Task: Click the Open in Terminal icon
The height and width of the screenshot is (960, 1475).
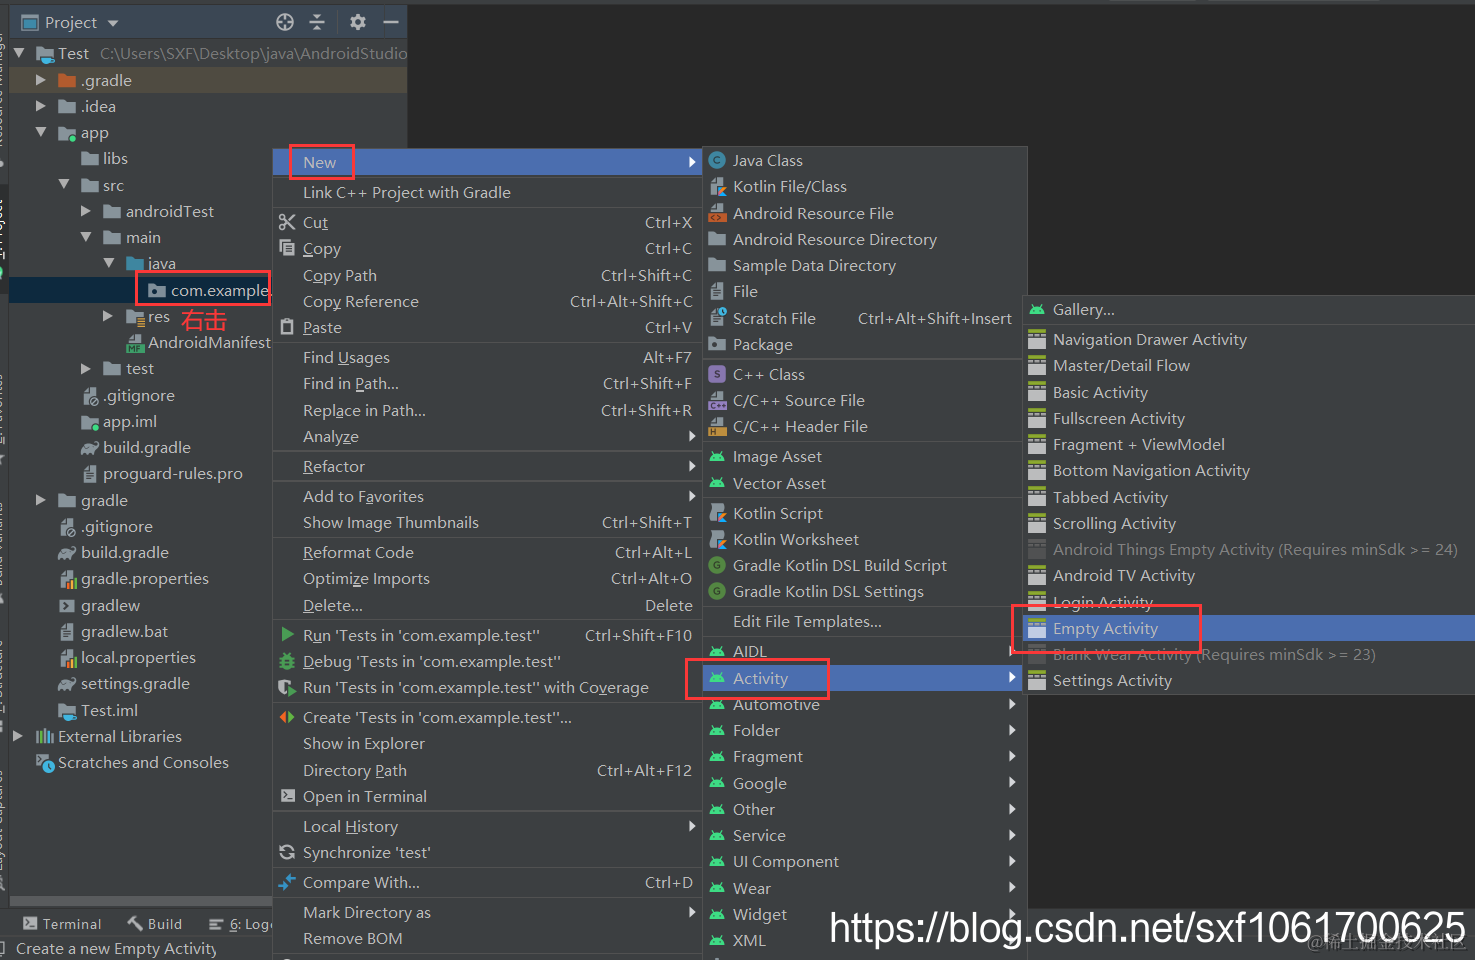Action: [x=287, y=796]
